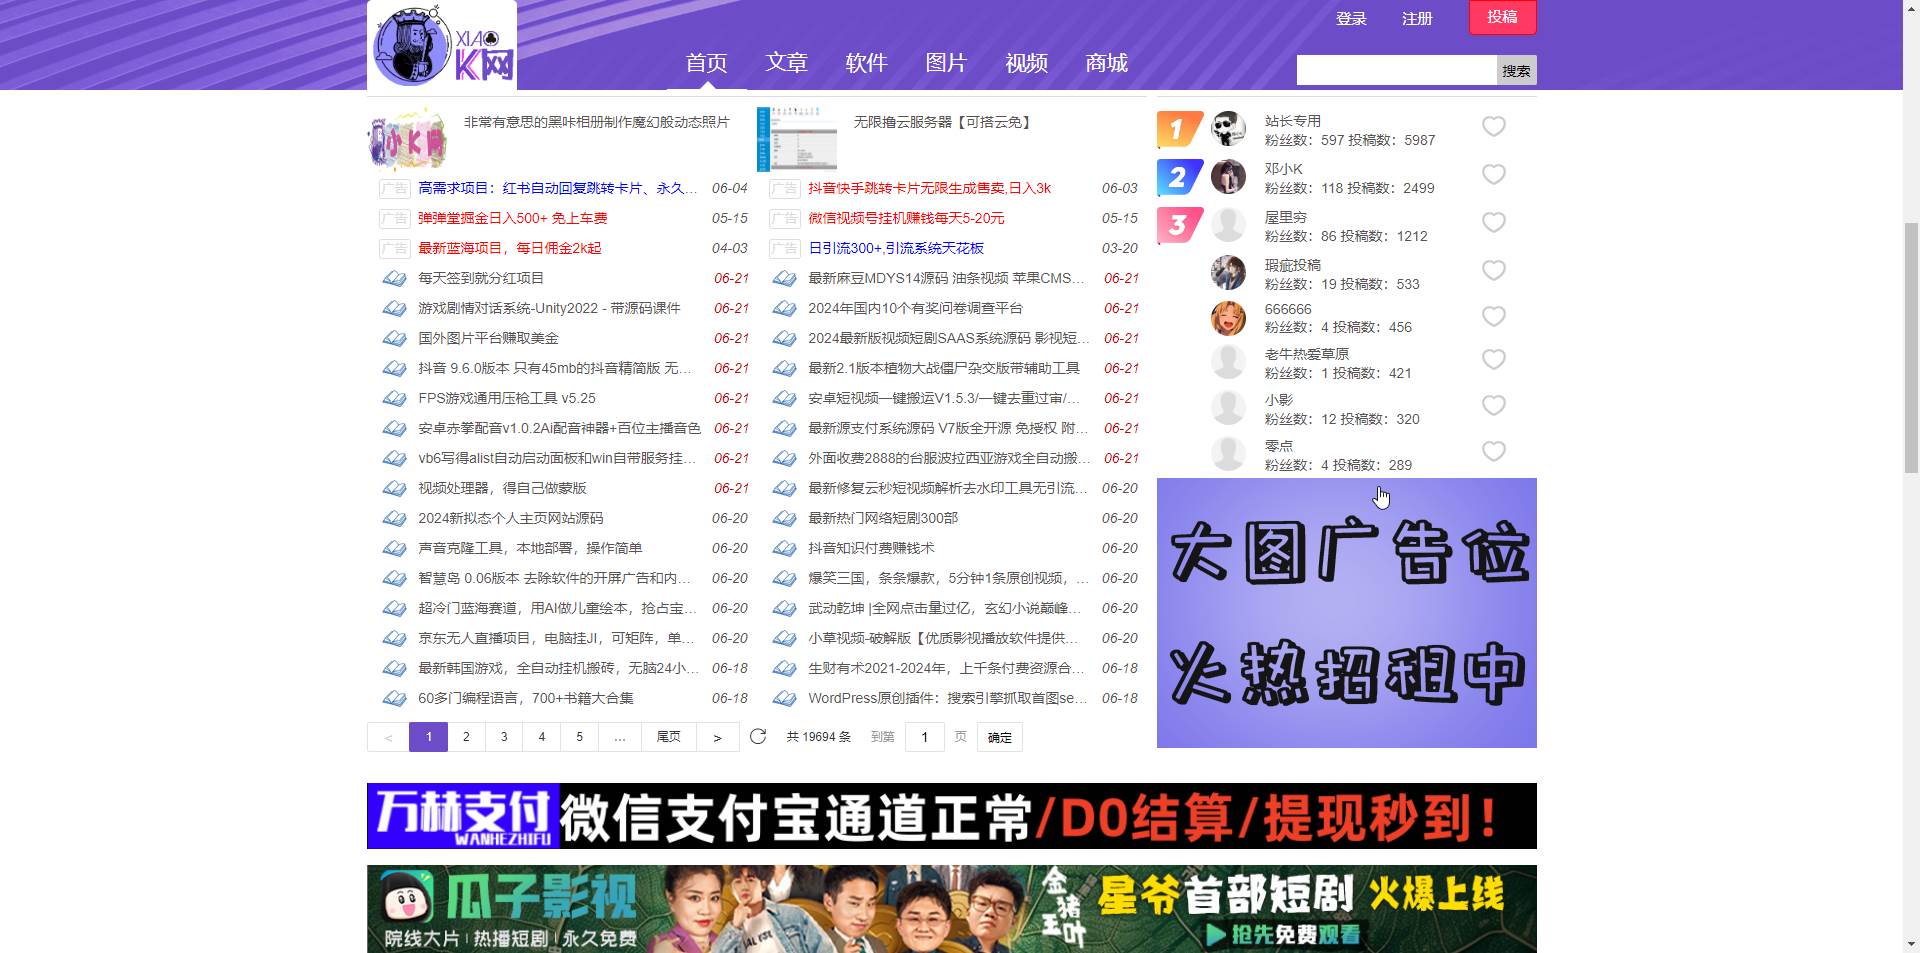1920x953 pixels.
Task: Click the 登录 link
Action: pos(1351,19)
